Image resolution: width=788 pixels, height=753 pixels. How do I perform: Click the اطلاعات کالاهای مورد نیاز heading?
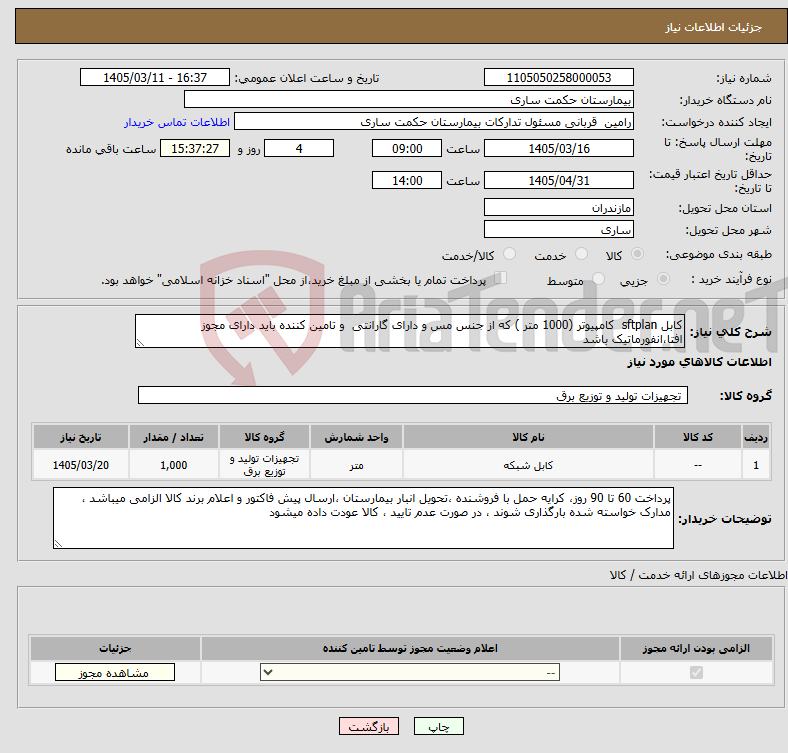pyautogui.click(x=699, y=362)
